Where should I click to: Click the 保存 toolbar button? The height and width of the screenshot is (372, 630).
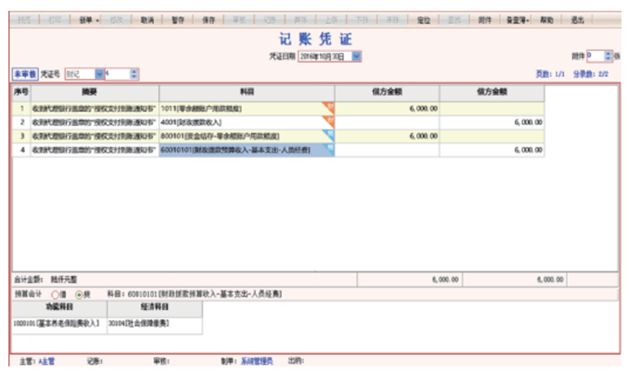pyautogui.click(x=209, y=20)
